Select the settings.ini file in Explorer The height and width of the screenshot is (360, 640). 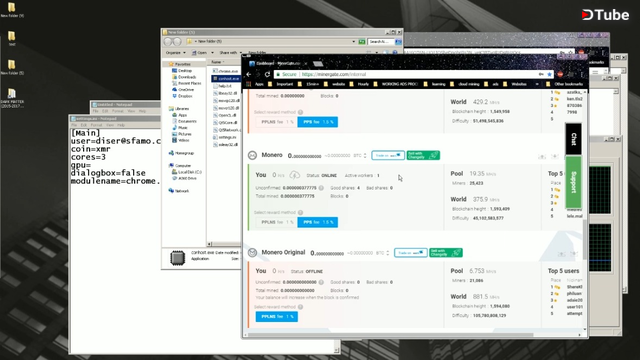click(224, 137)
